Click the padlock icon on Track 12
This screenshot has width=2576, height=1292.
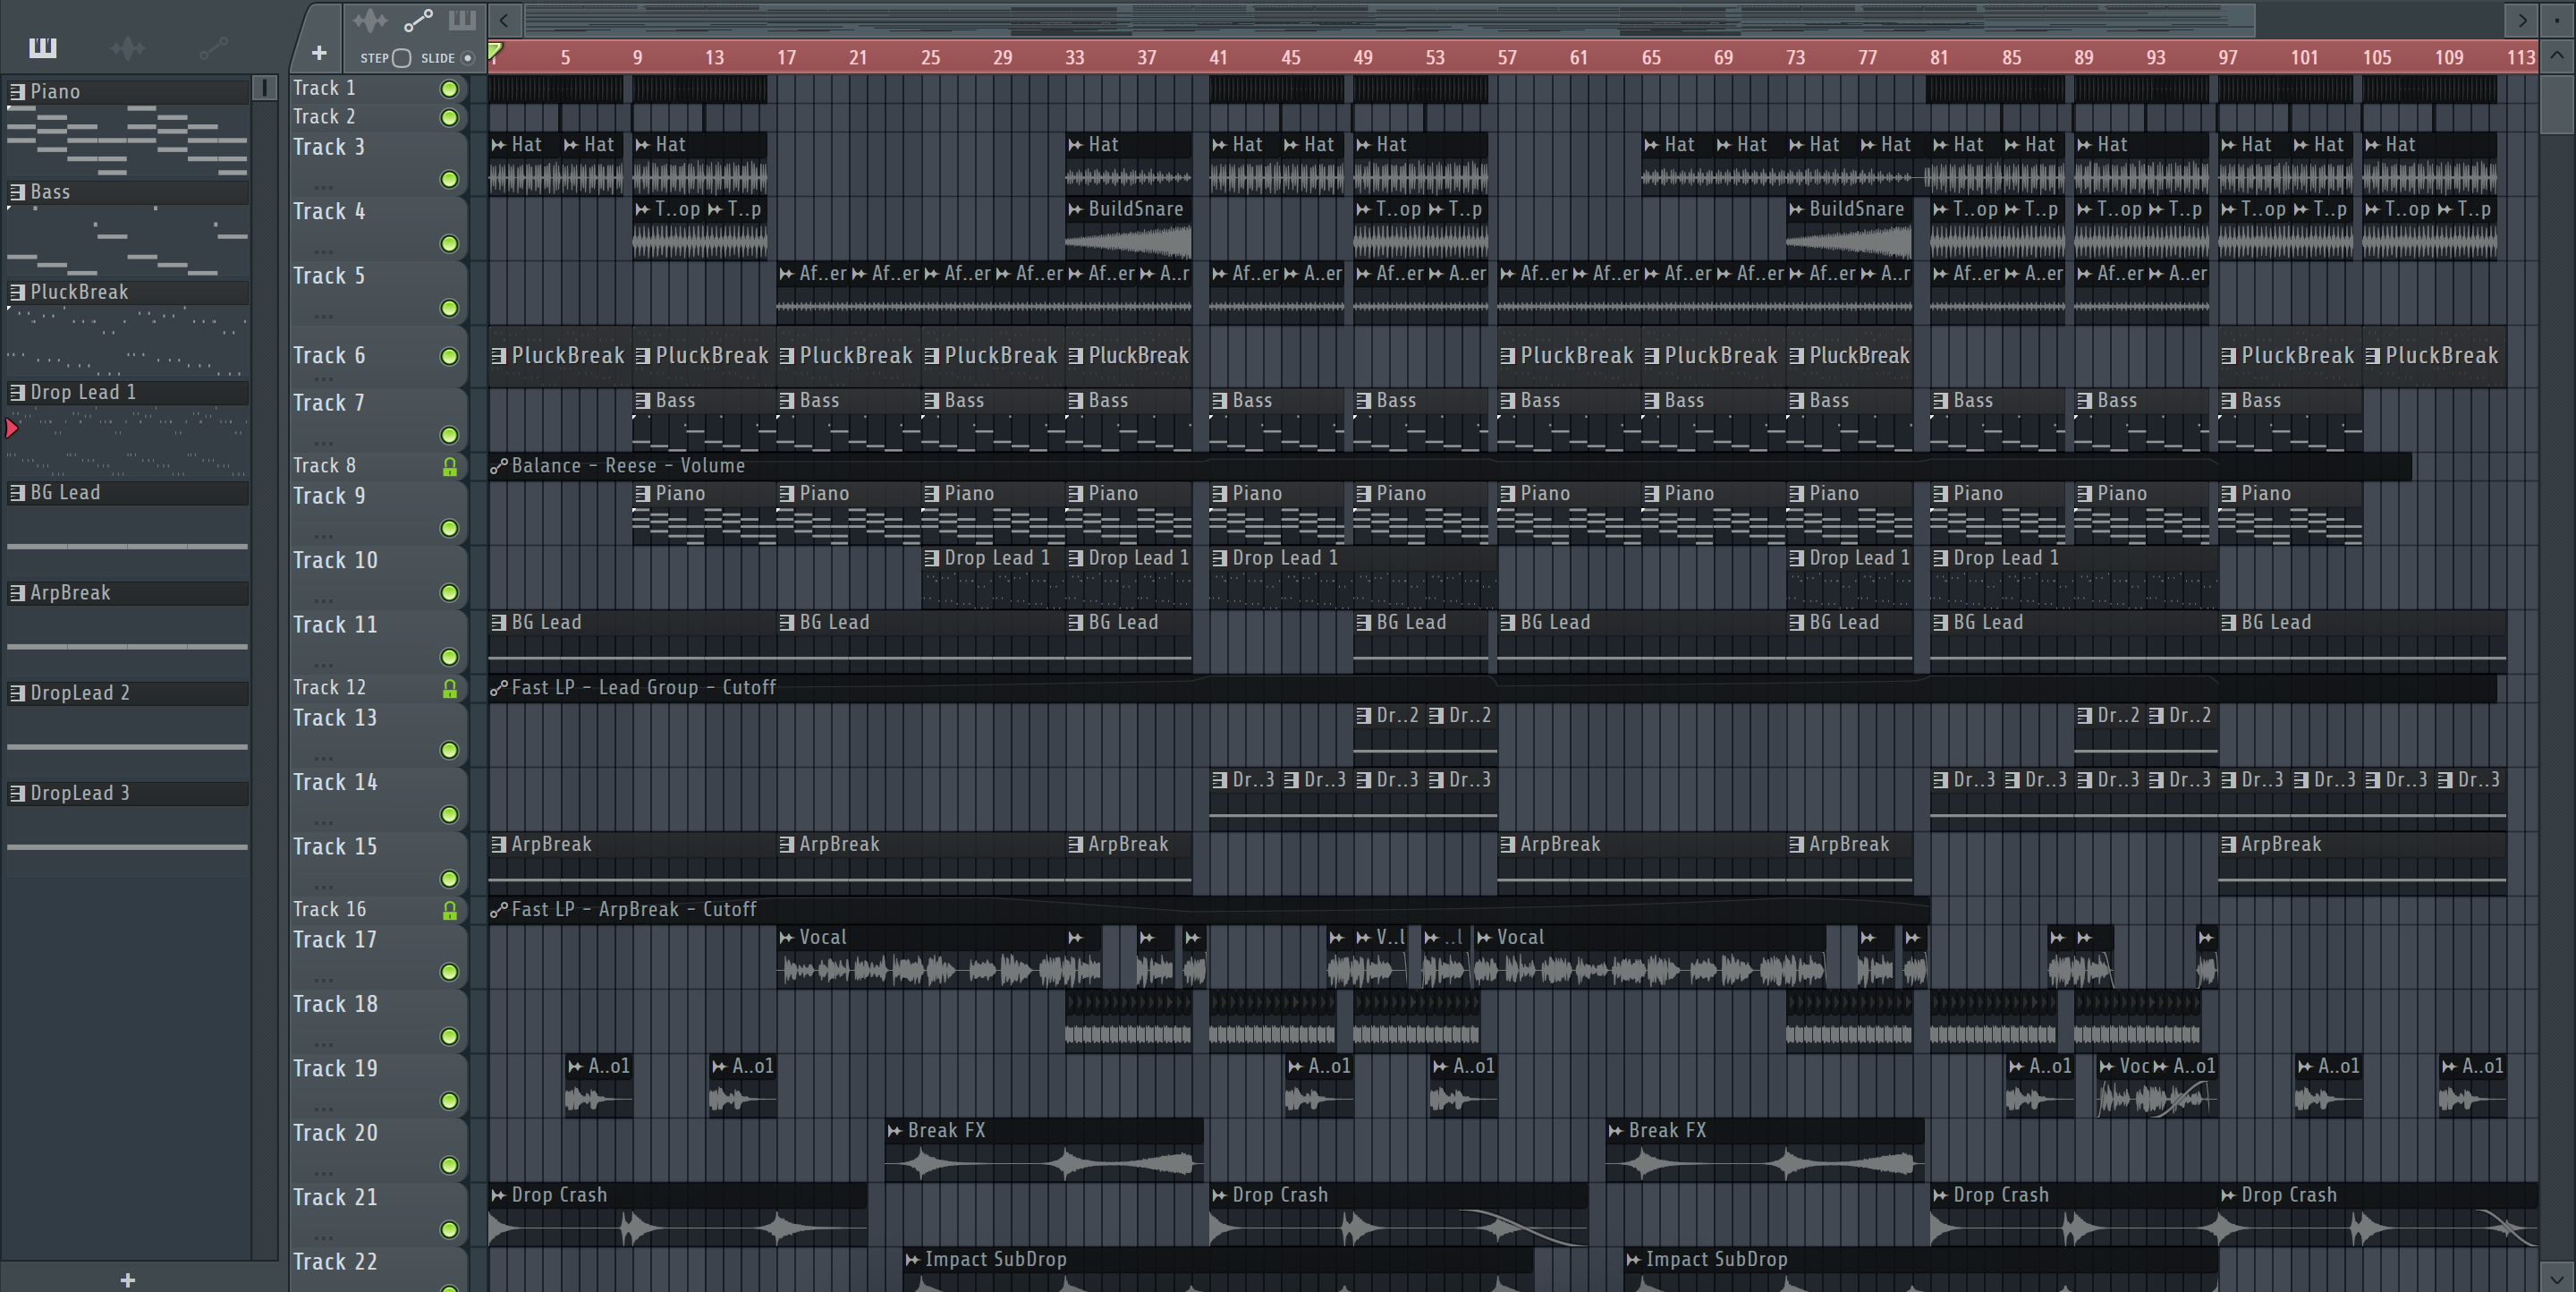(x=449, y=688)
